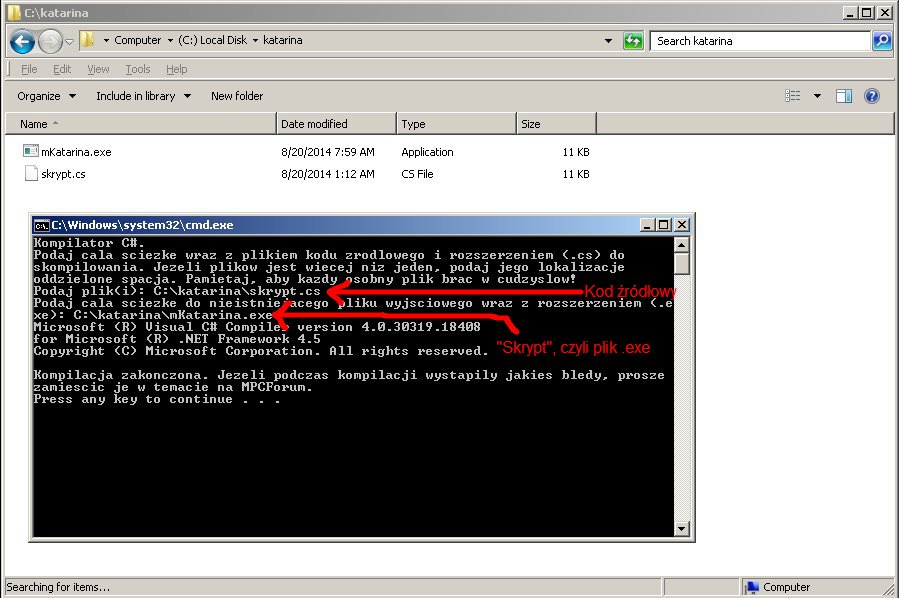Change view with the view mode icon
Screen dimensions: 899x598
(792, 96)
